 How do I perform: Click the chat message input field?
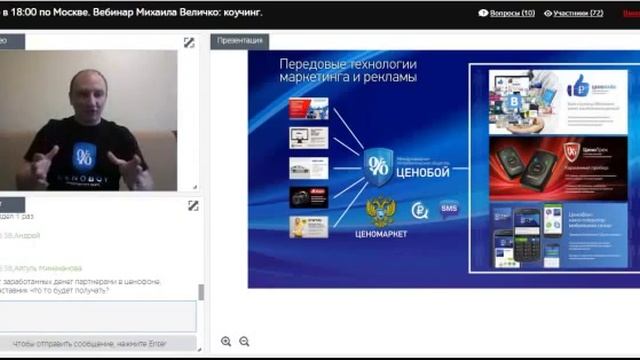pyautogui.click(x=98, y=316)
